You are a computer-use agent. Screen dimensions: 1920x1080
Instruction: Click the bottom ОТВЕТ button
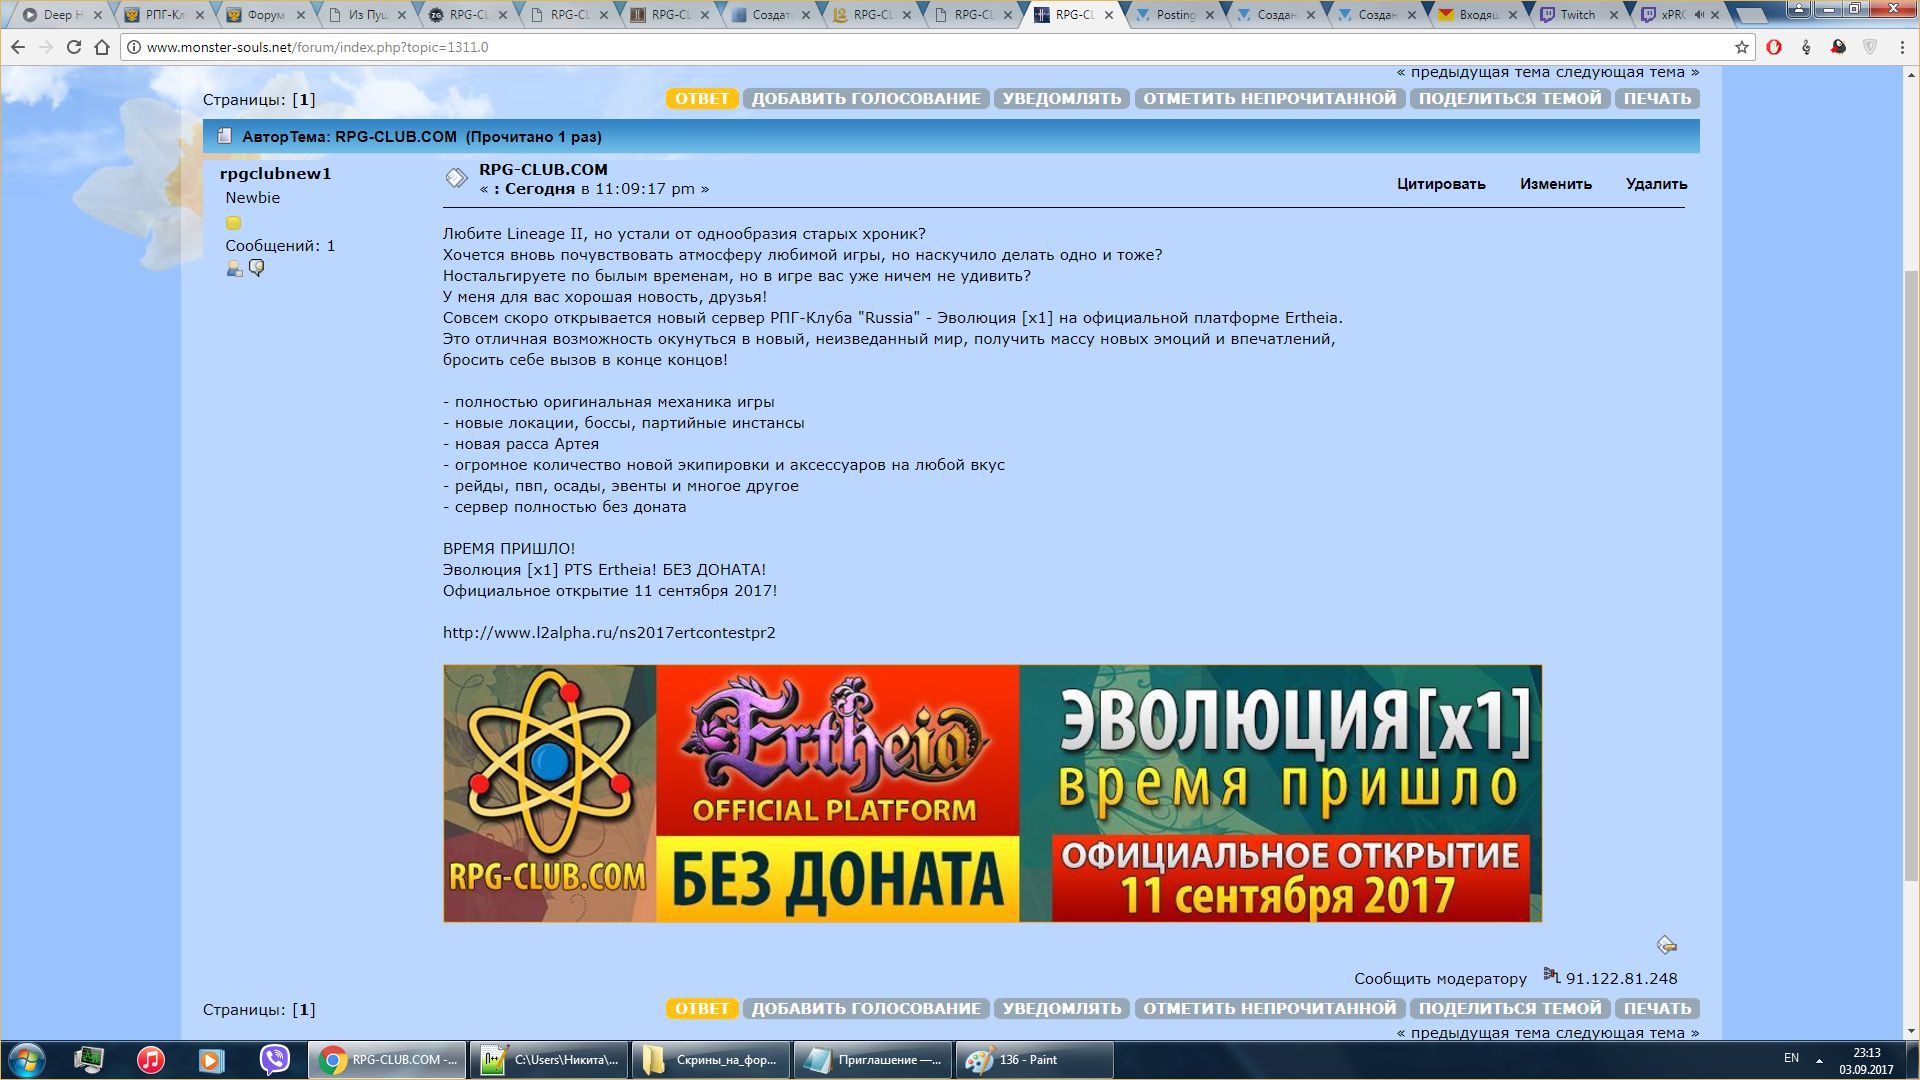pos(702,1008)
